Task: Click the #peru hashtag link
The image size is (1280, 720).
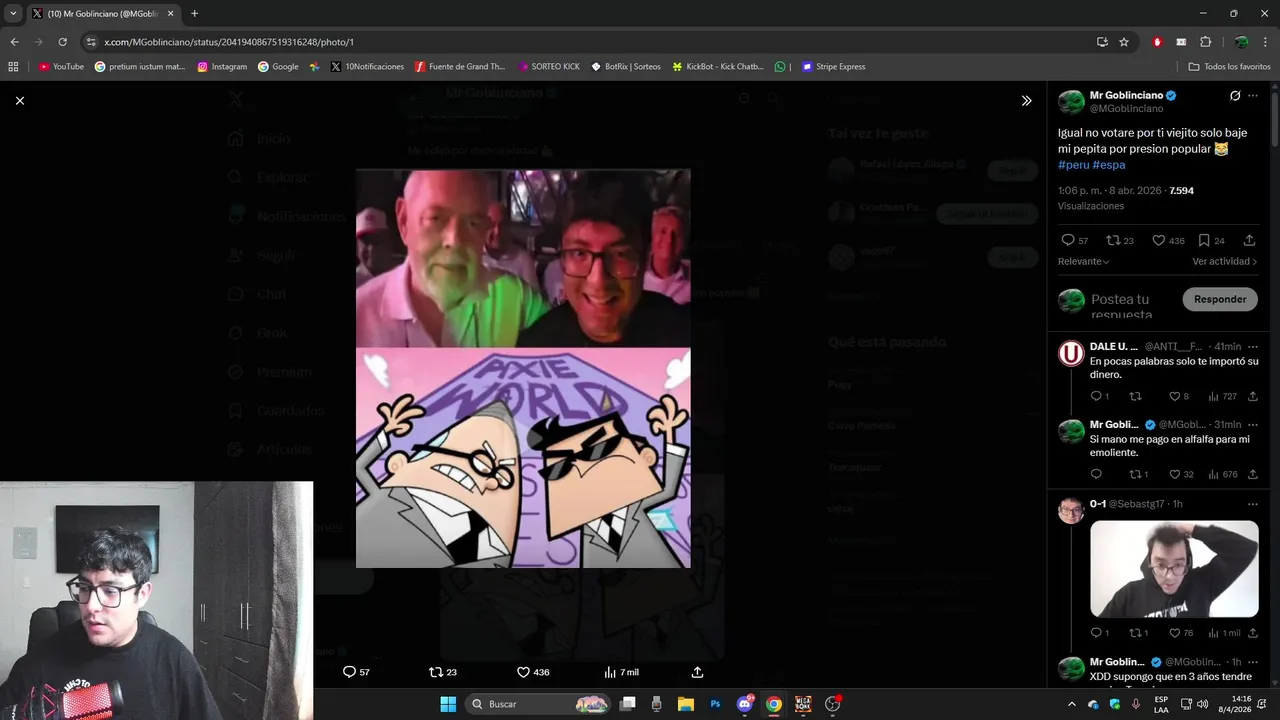Action: pyautogui.click(x=1073, y=165)
